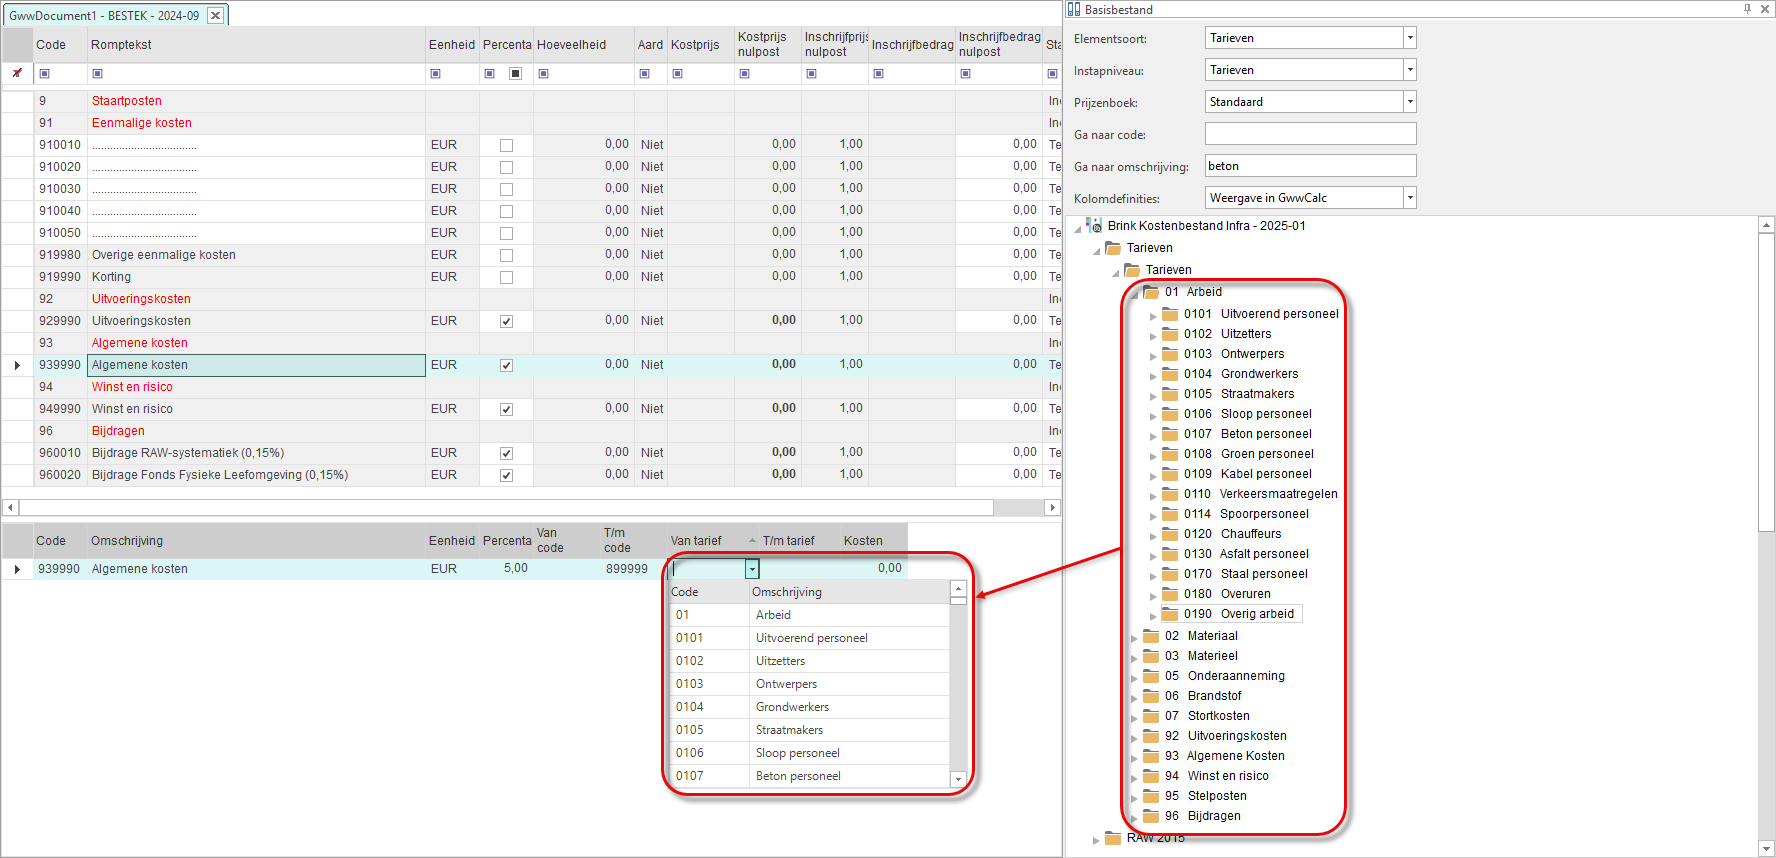This screenshot has width=1776, height=858.
Task: Click the filter icon under Code column
Action: [44, 74]
